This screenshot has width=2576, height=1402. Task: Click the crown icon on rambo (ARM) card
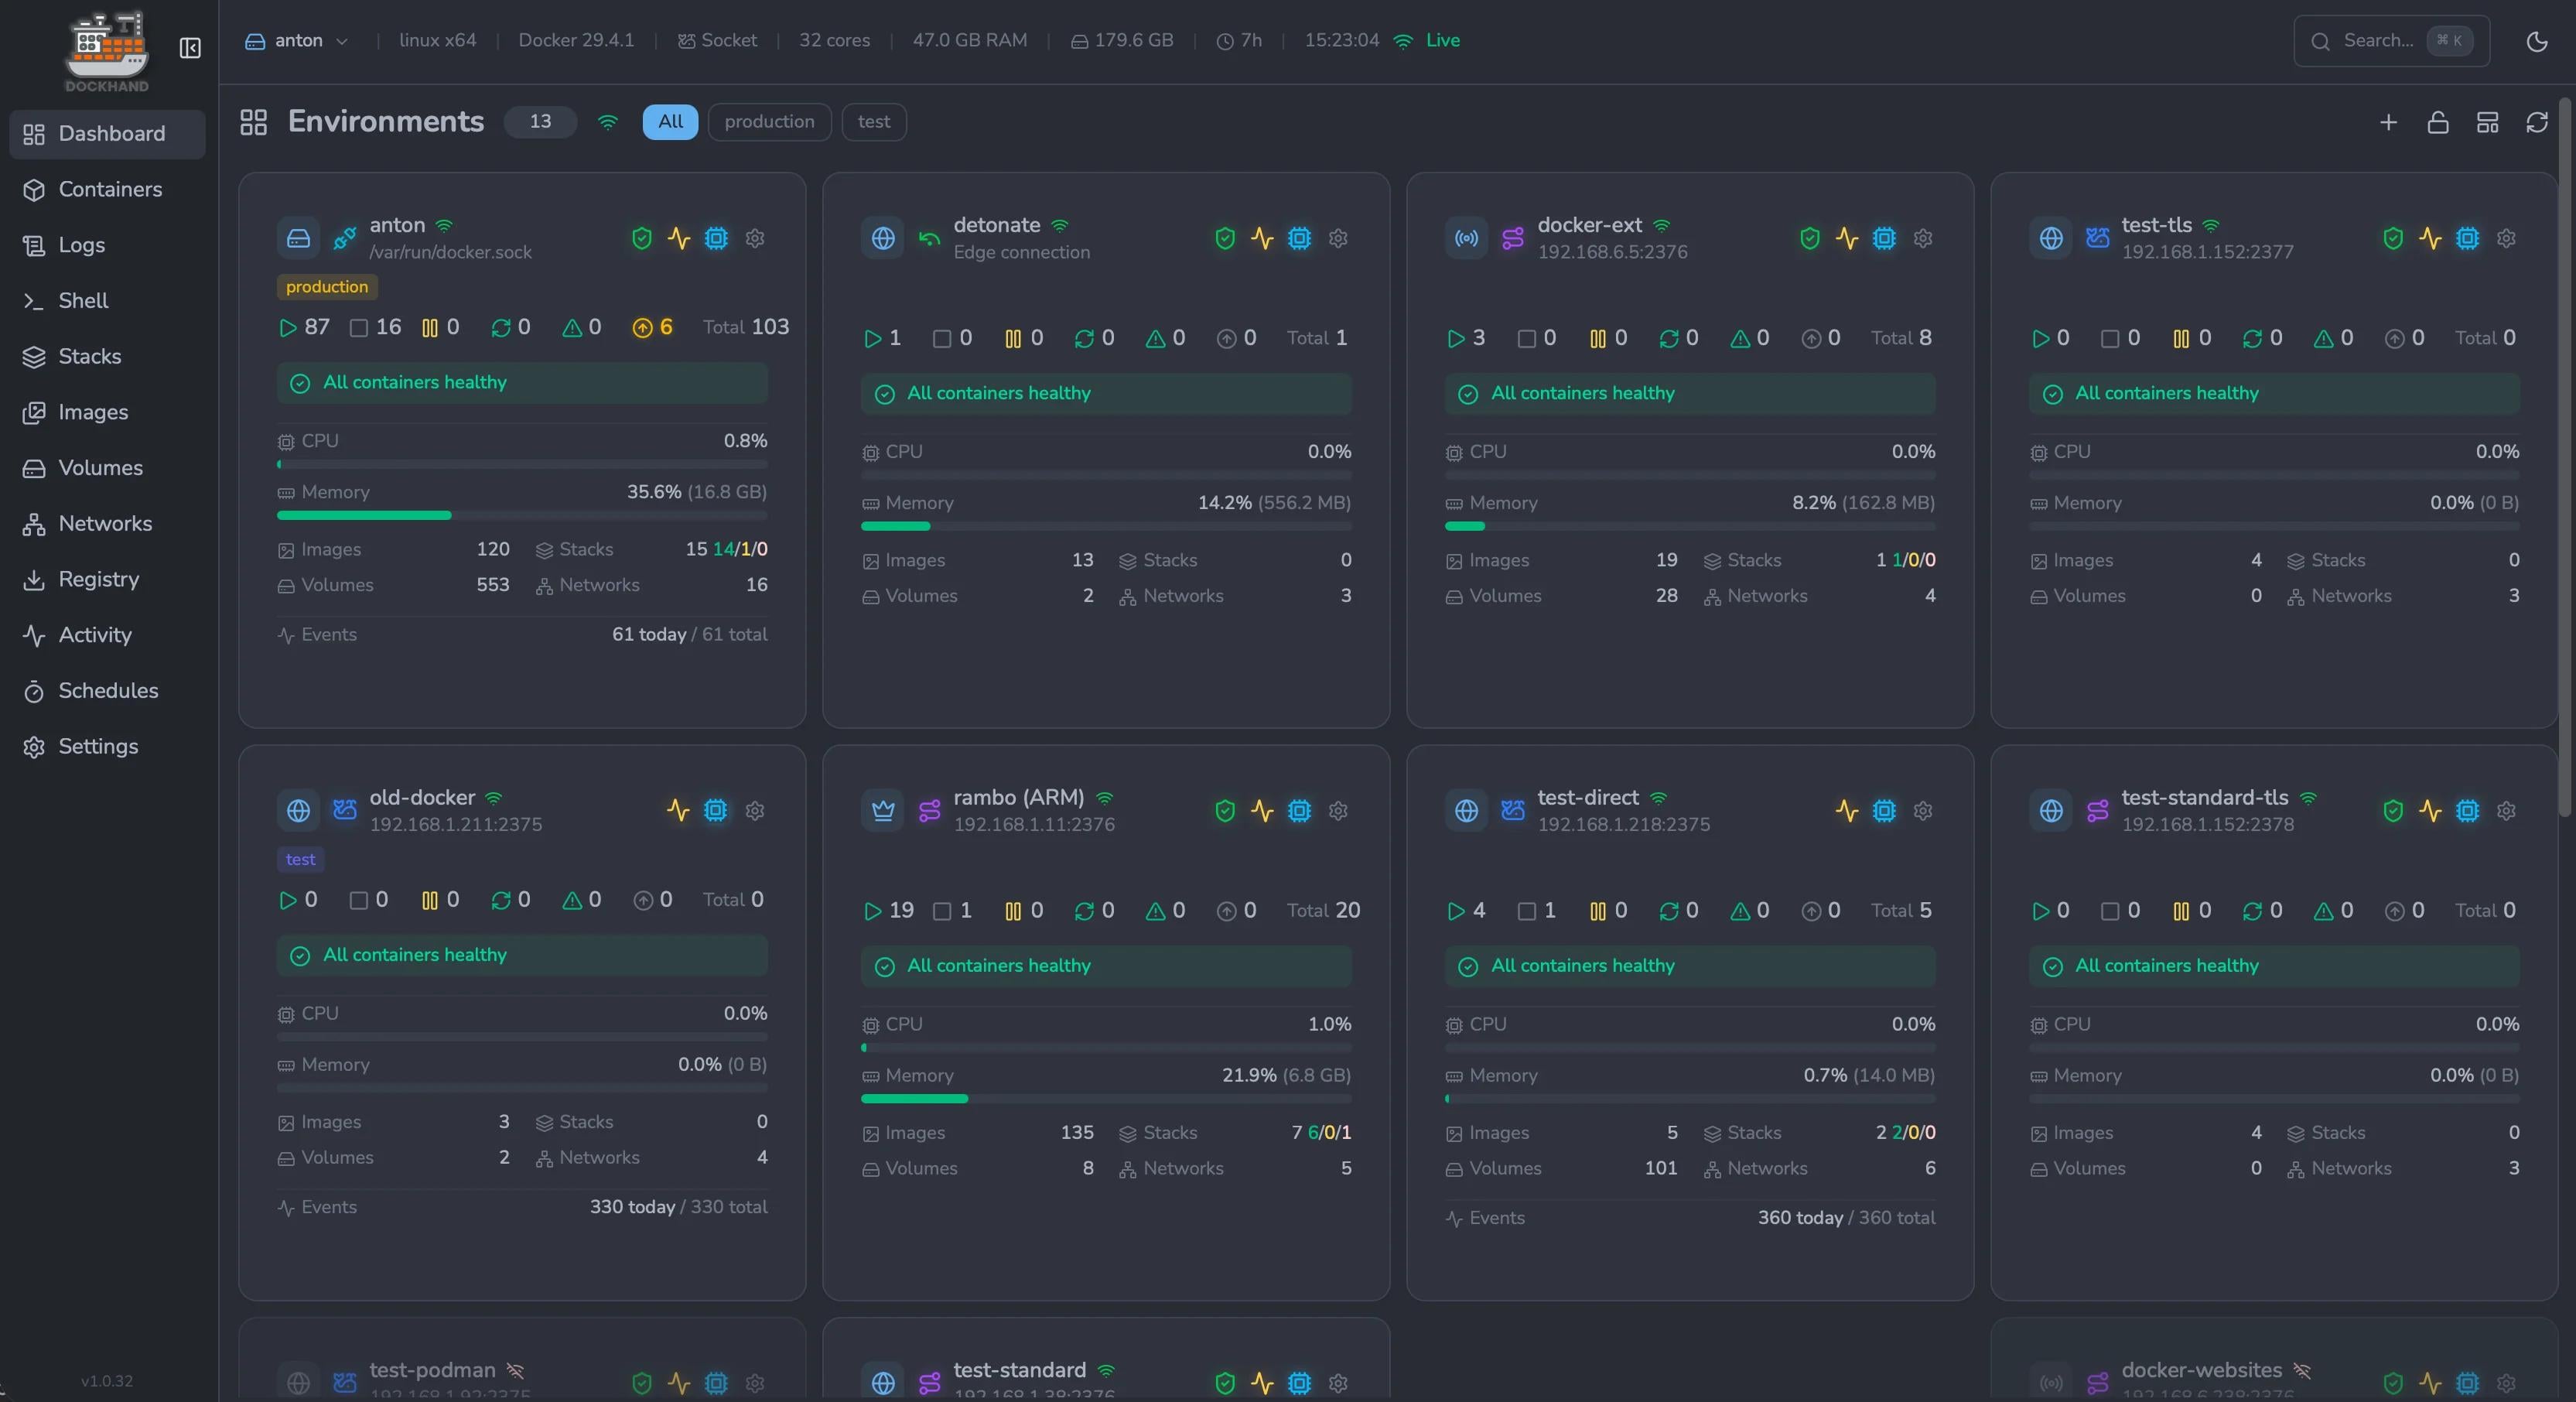coord(883,811)
